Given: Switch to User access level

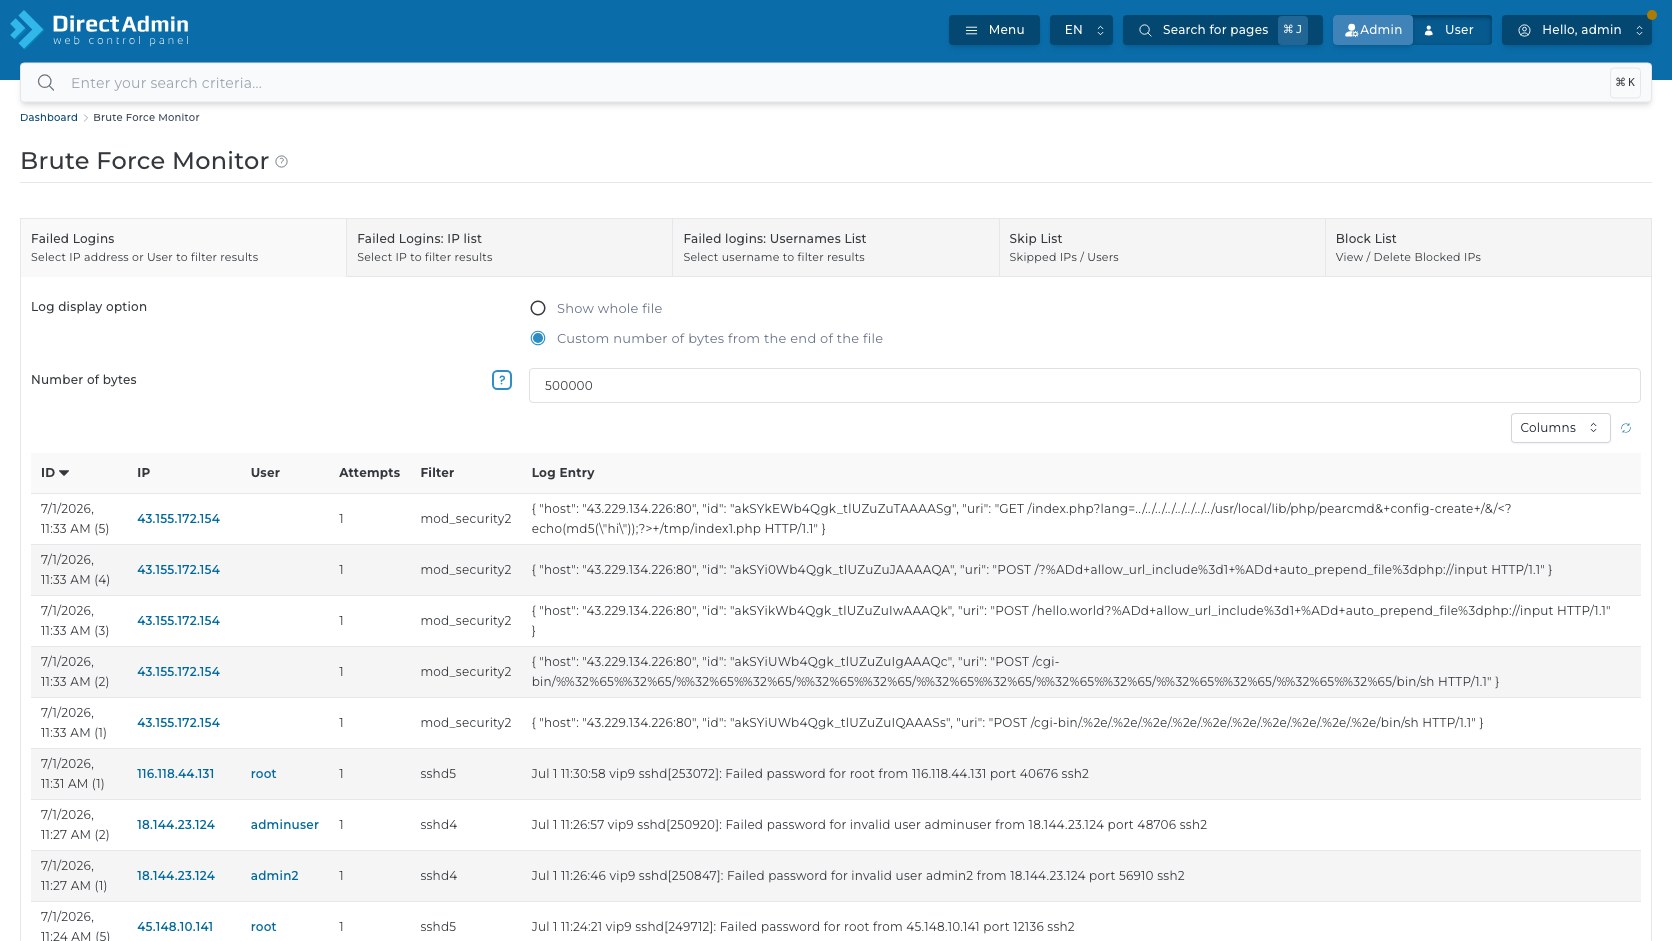Looking at the screenshot, I should pyautogui.click(x=1451, y=30).
